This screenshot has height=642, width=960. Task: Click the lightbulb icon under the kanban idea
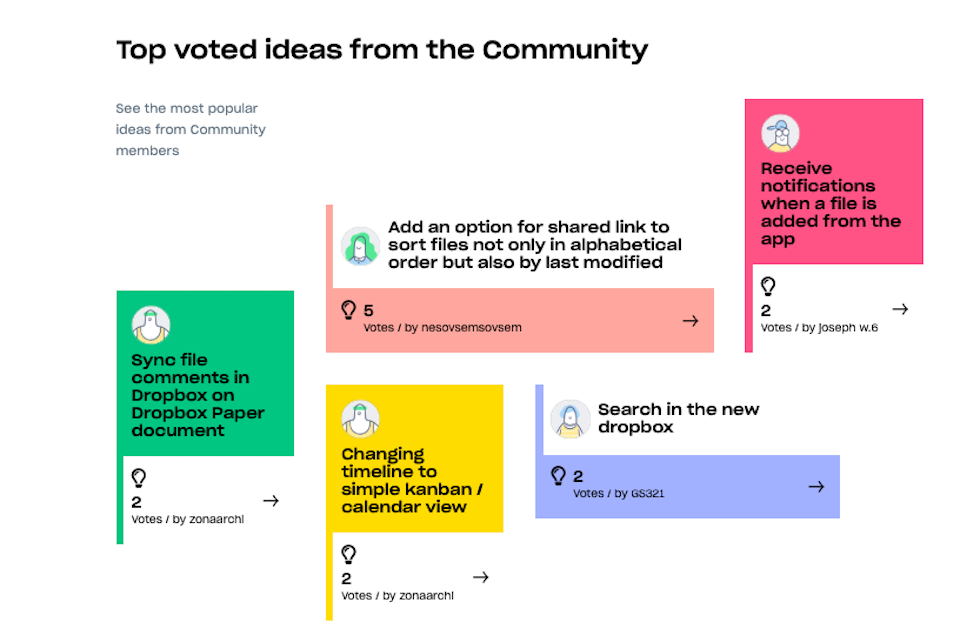point(349,554)
